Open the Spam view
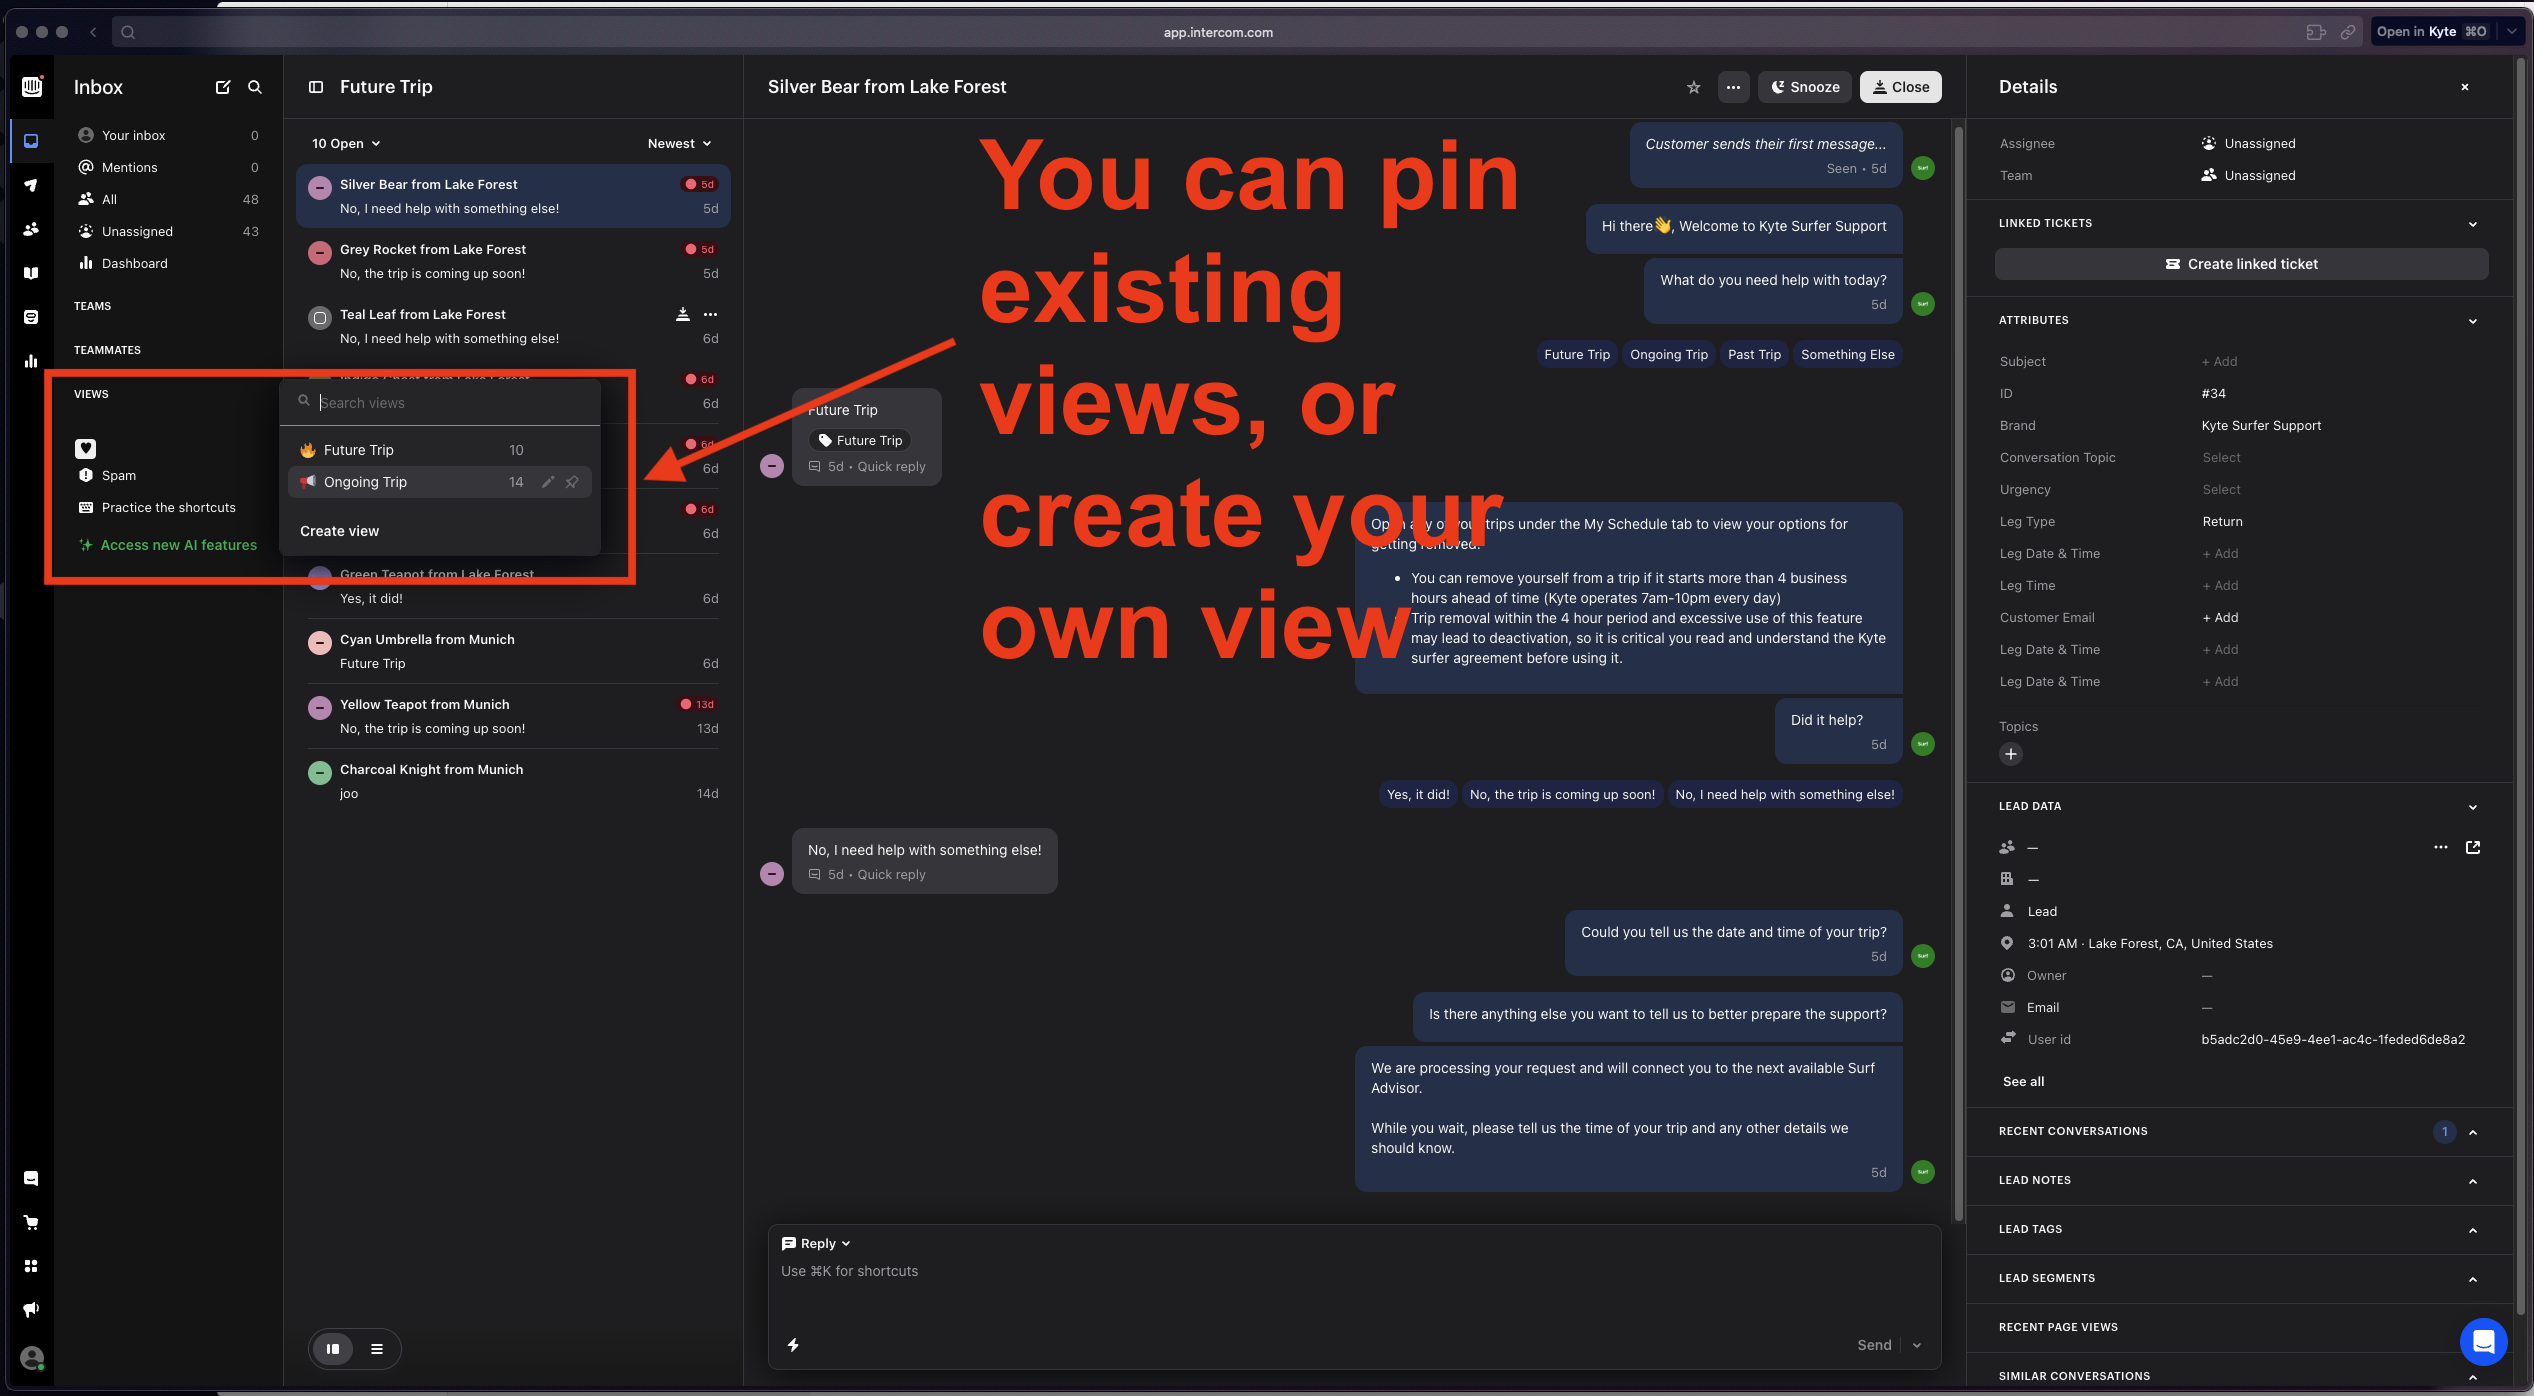This screenshot has height=1396, width=2534. point(168,475)
